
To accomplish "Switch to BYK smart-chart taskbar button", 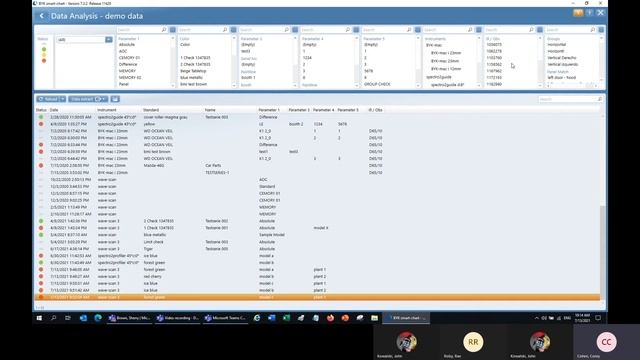I will click(x=406, y=318).
